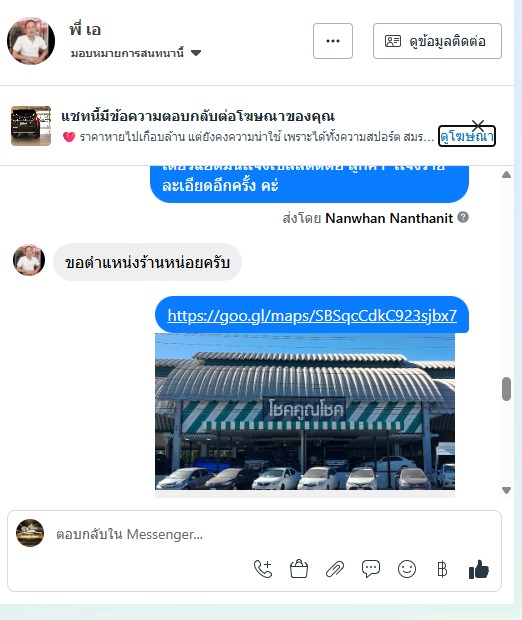Viewport: 522px width, 620px height.
Task: Click the phone call icon
Action: [x=263, y=569]
